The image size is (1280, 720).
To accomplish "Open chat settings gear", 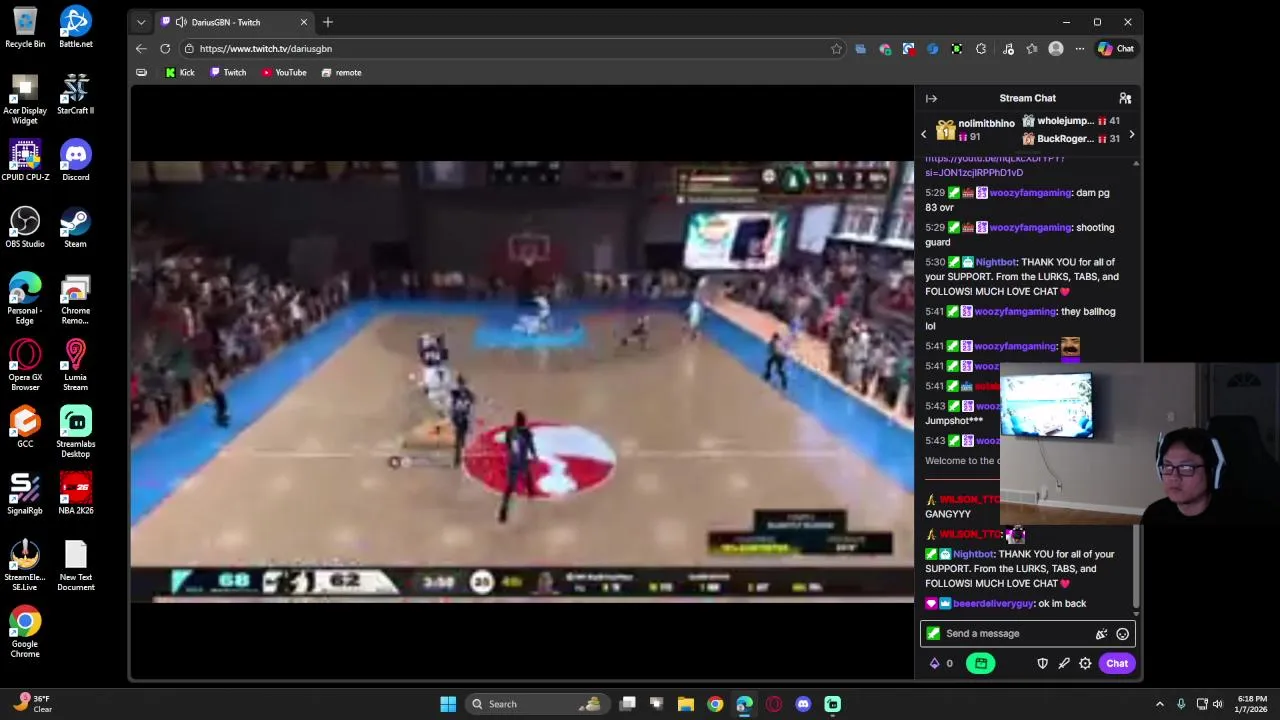I will 1085,663.
